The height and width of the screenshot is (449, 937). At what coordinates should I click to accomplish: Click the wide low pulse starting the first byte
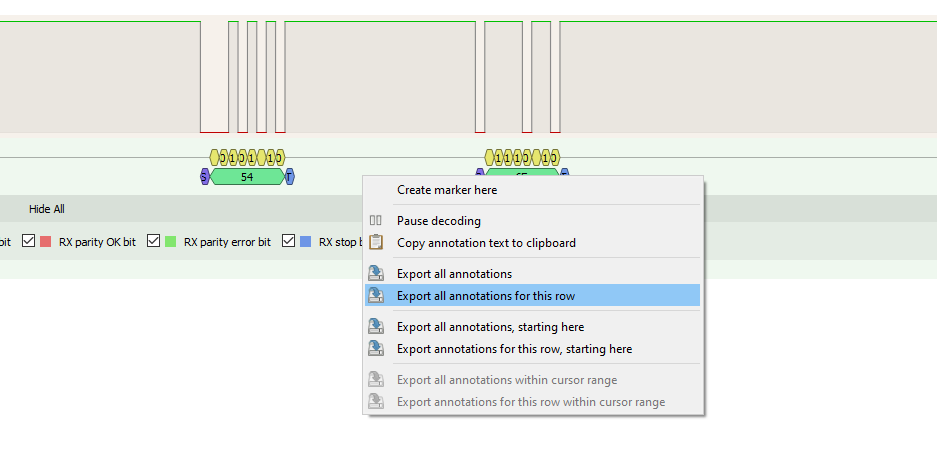point(215,77)
